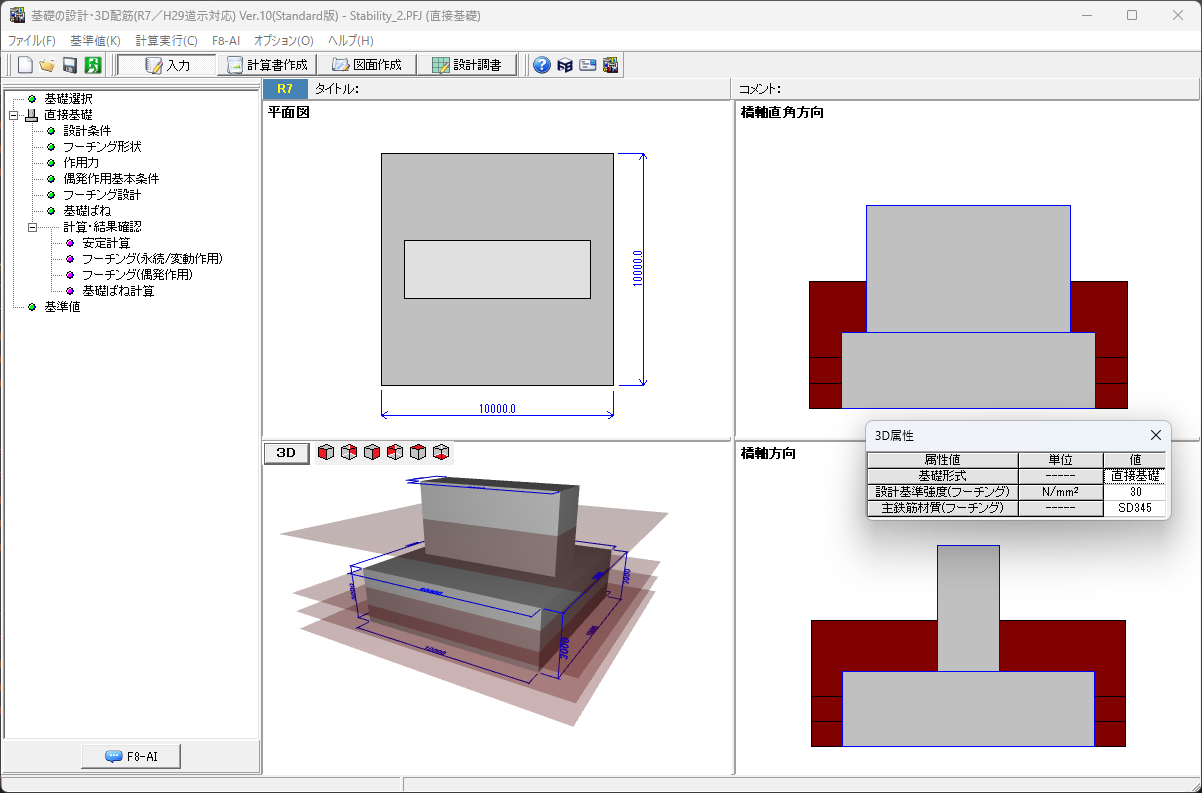Click the F8-AI button at bottom left
The height and width of the screenshot is (793, 1202).
tap(131, 756)
